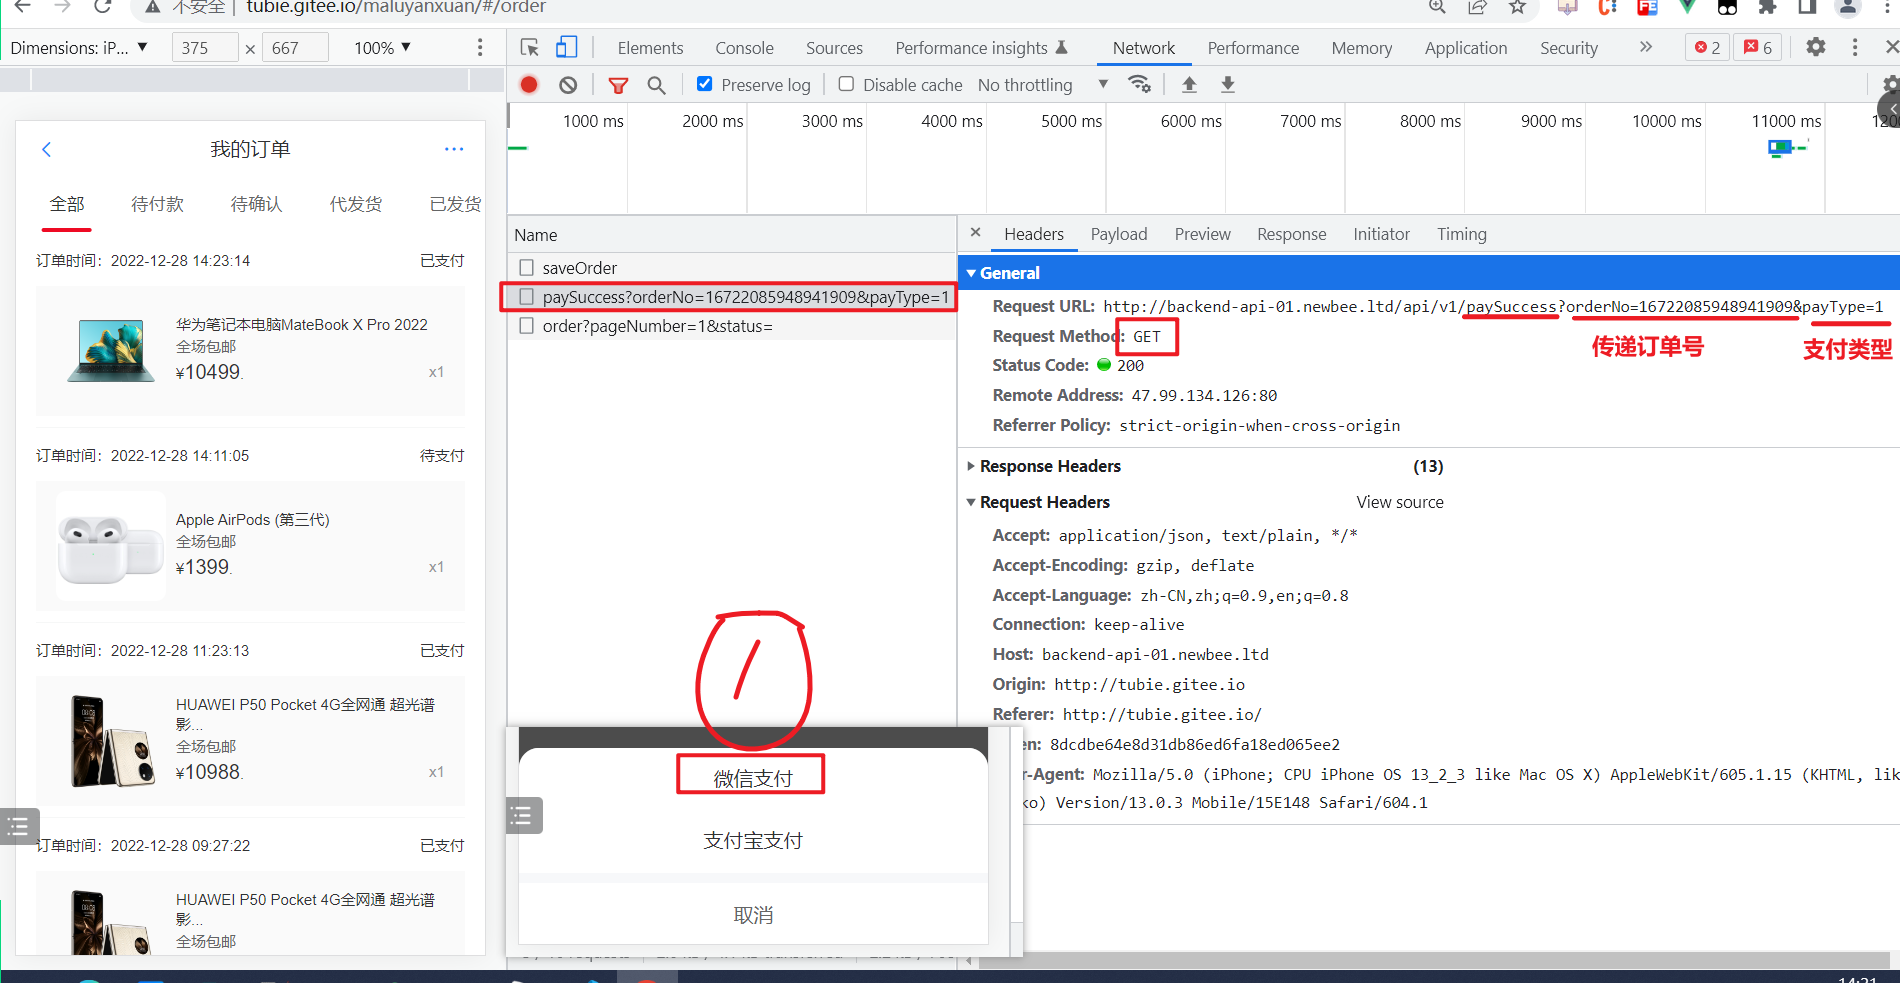
Task: Open the Dimensions device dropdown
Action: click(79, 47)
